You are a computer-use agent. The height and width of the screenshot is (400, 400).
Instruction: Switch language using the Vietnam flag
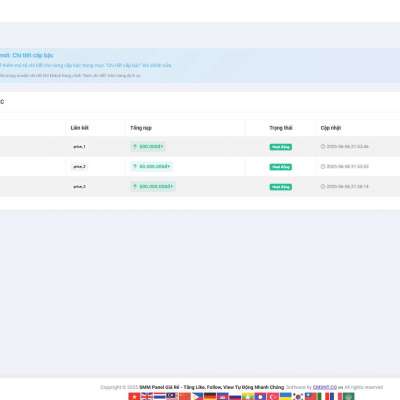(134, 396)
